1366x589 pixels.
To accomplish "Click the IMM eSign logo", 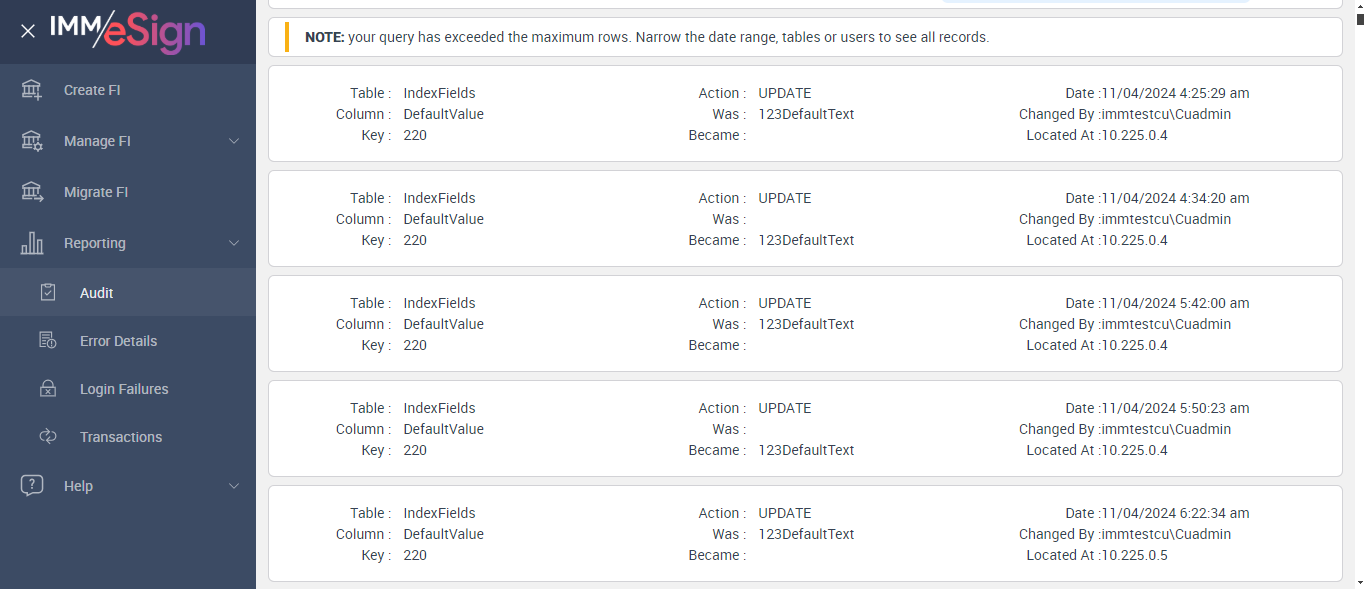I will (x=127, y=32).
